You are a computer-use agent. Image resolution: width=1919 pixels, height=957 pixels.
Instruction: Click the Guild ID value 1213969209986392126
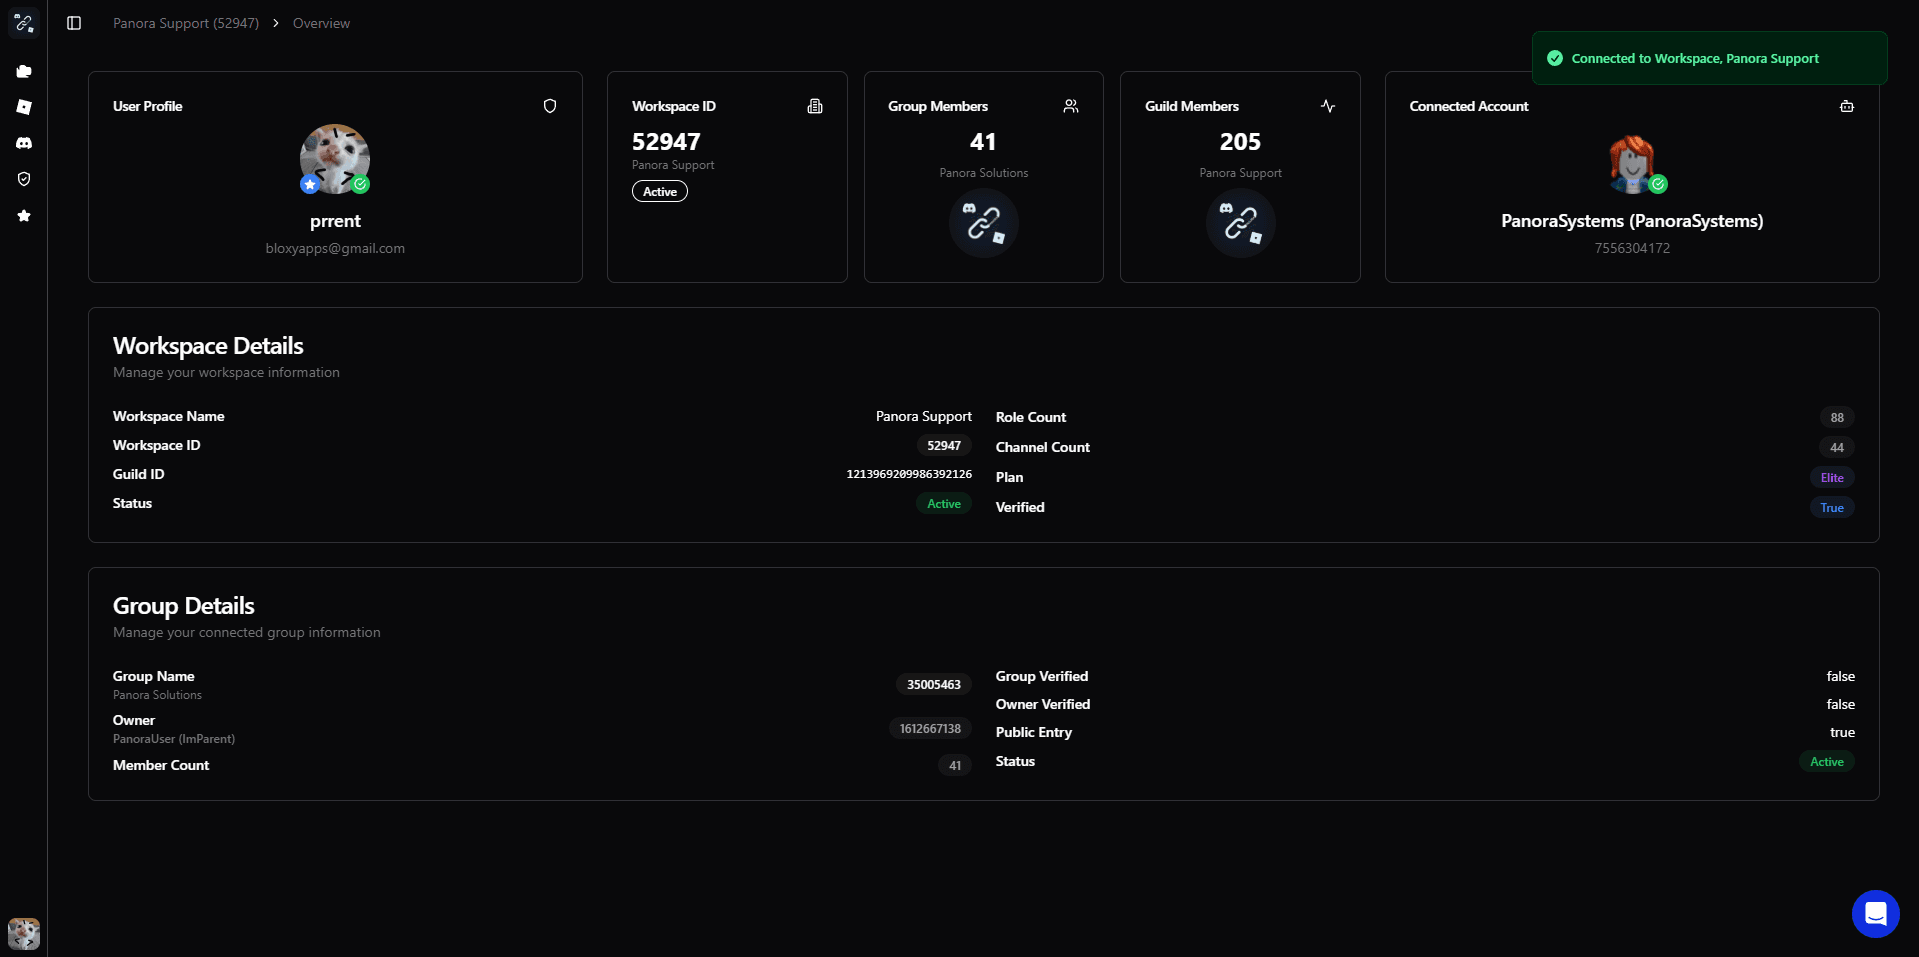click(909, 474)
